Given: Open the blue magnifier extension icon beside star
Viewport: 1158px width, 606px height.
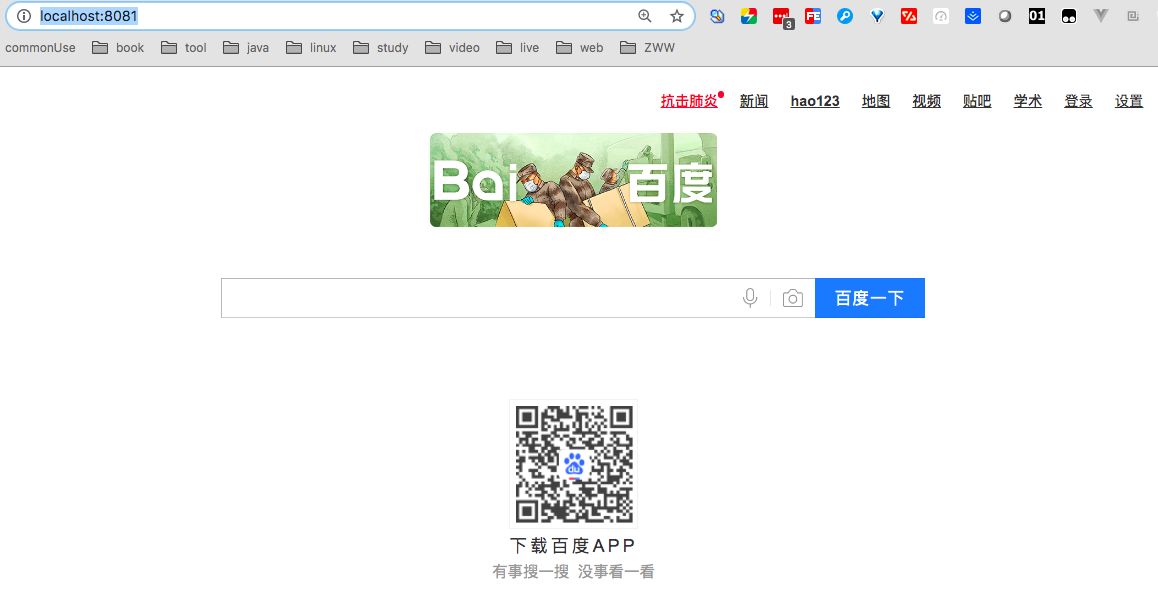Looking at the screenshot, I should [717, 16].
